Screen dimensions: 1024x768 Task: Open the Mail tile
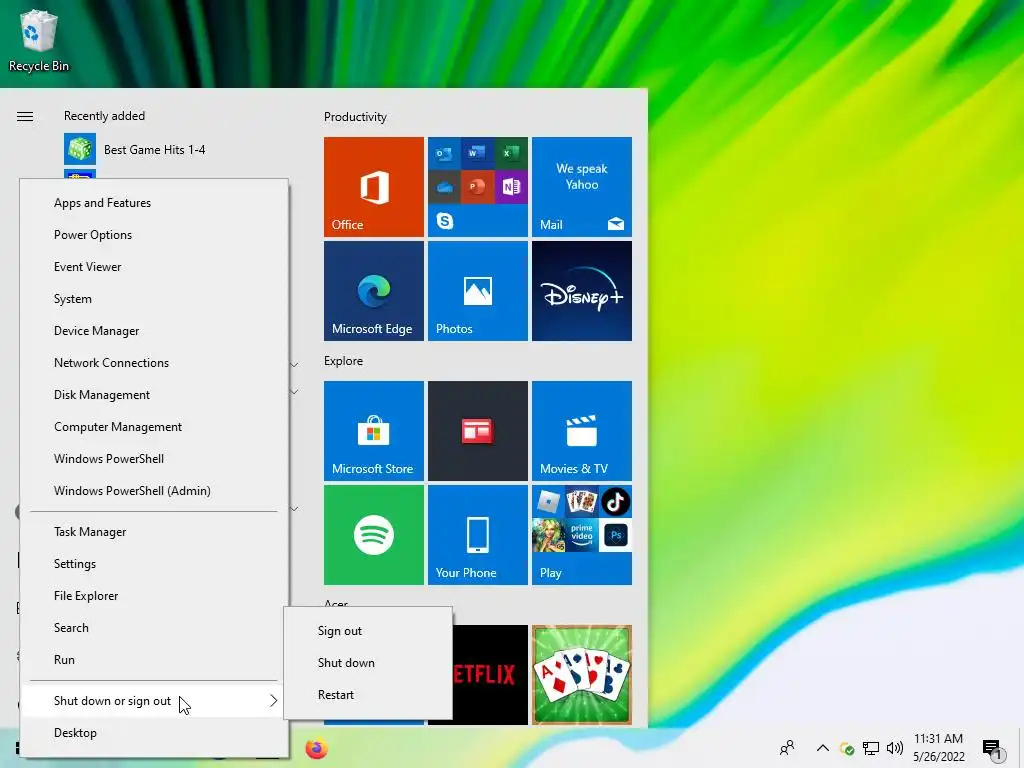(x=582, y=187)
